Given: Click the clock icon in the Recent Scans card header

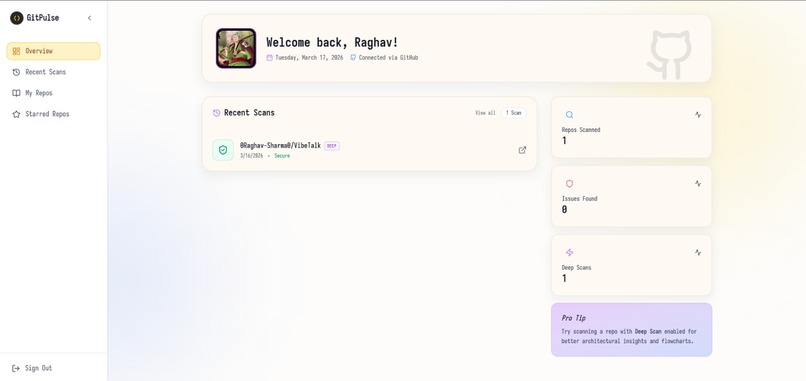Looking at the screenshot, I should coord(217,113).
